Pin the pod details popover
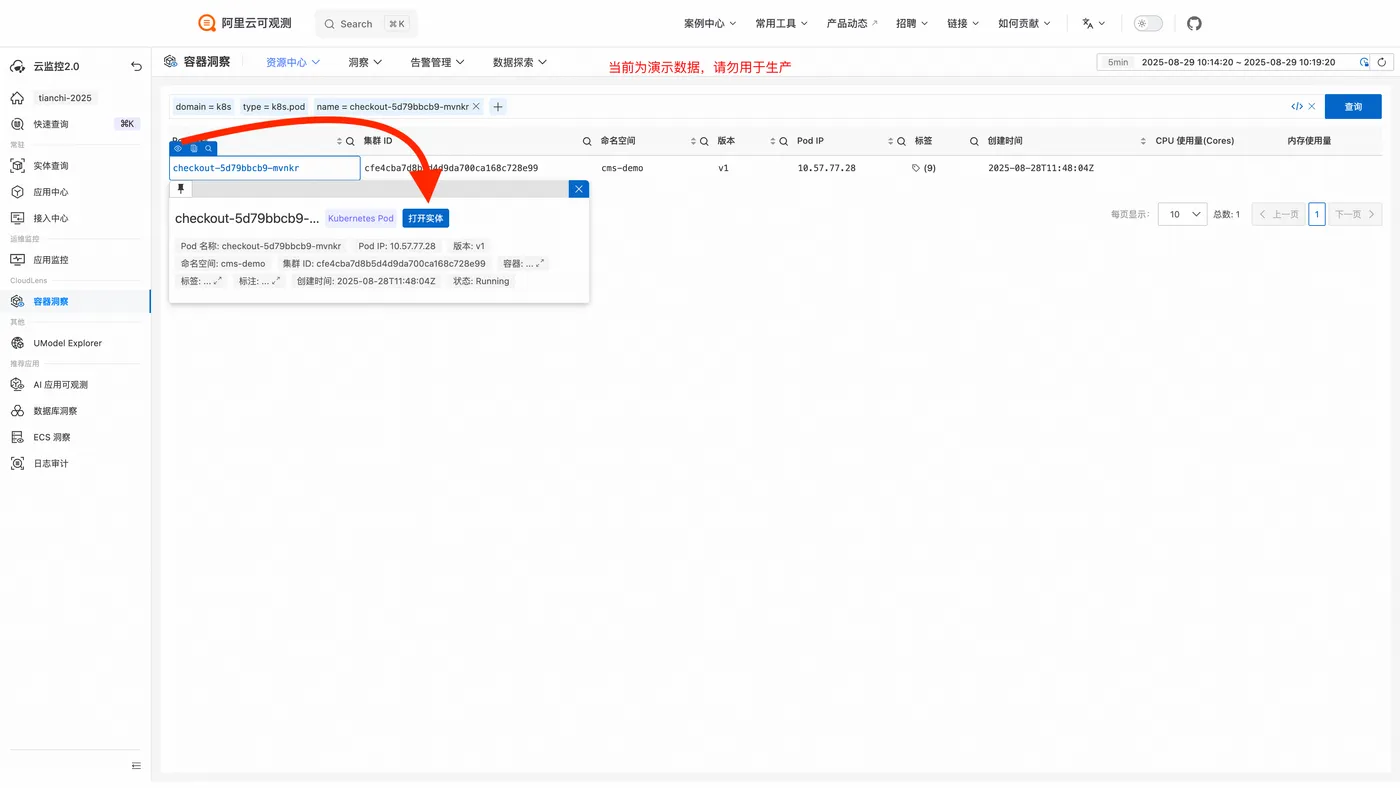1400x788 pixels. [181, 188]
